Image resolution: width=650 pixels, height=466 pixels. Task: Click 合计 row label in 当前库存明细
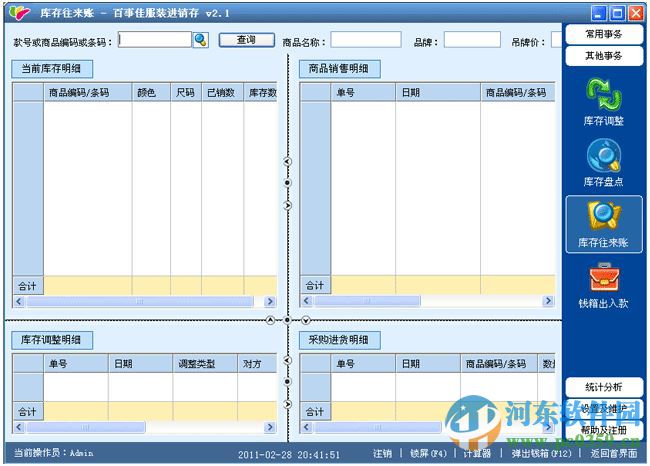pyautogui.click(x=28, y=286)
